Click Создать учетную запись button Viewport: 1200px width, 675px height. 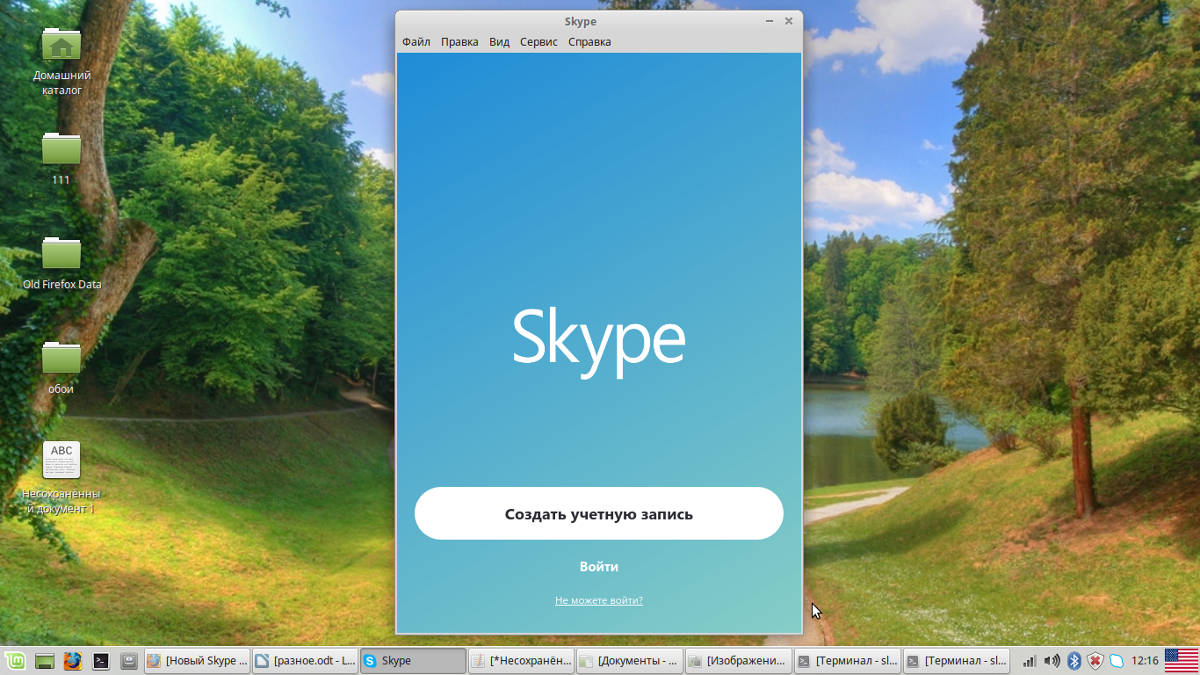point(599,514)
